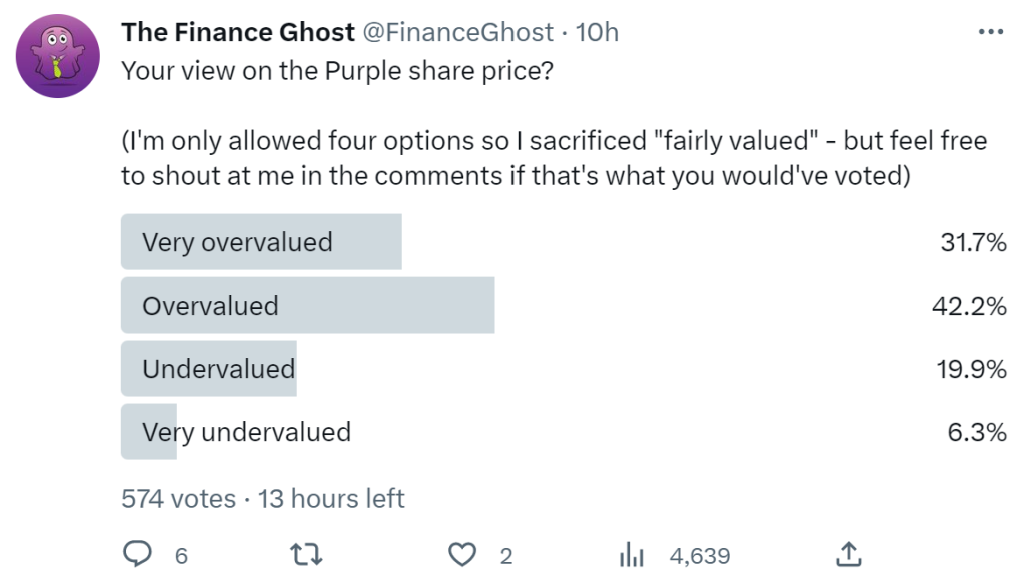Select the Very overvalued poll option
The height and width of the screenshot is (583, 1024).
pos(237,242)
